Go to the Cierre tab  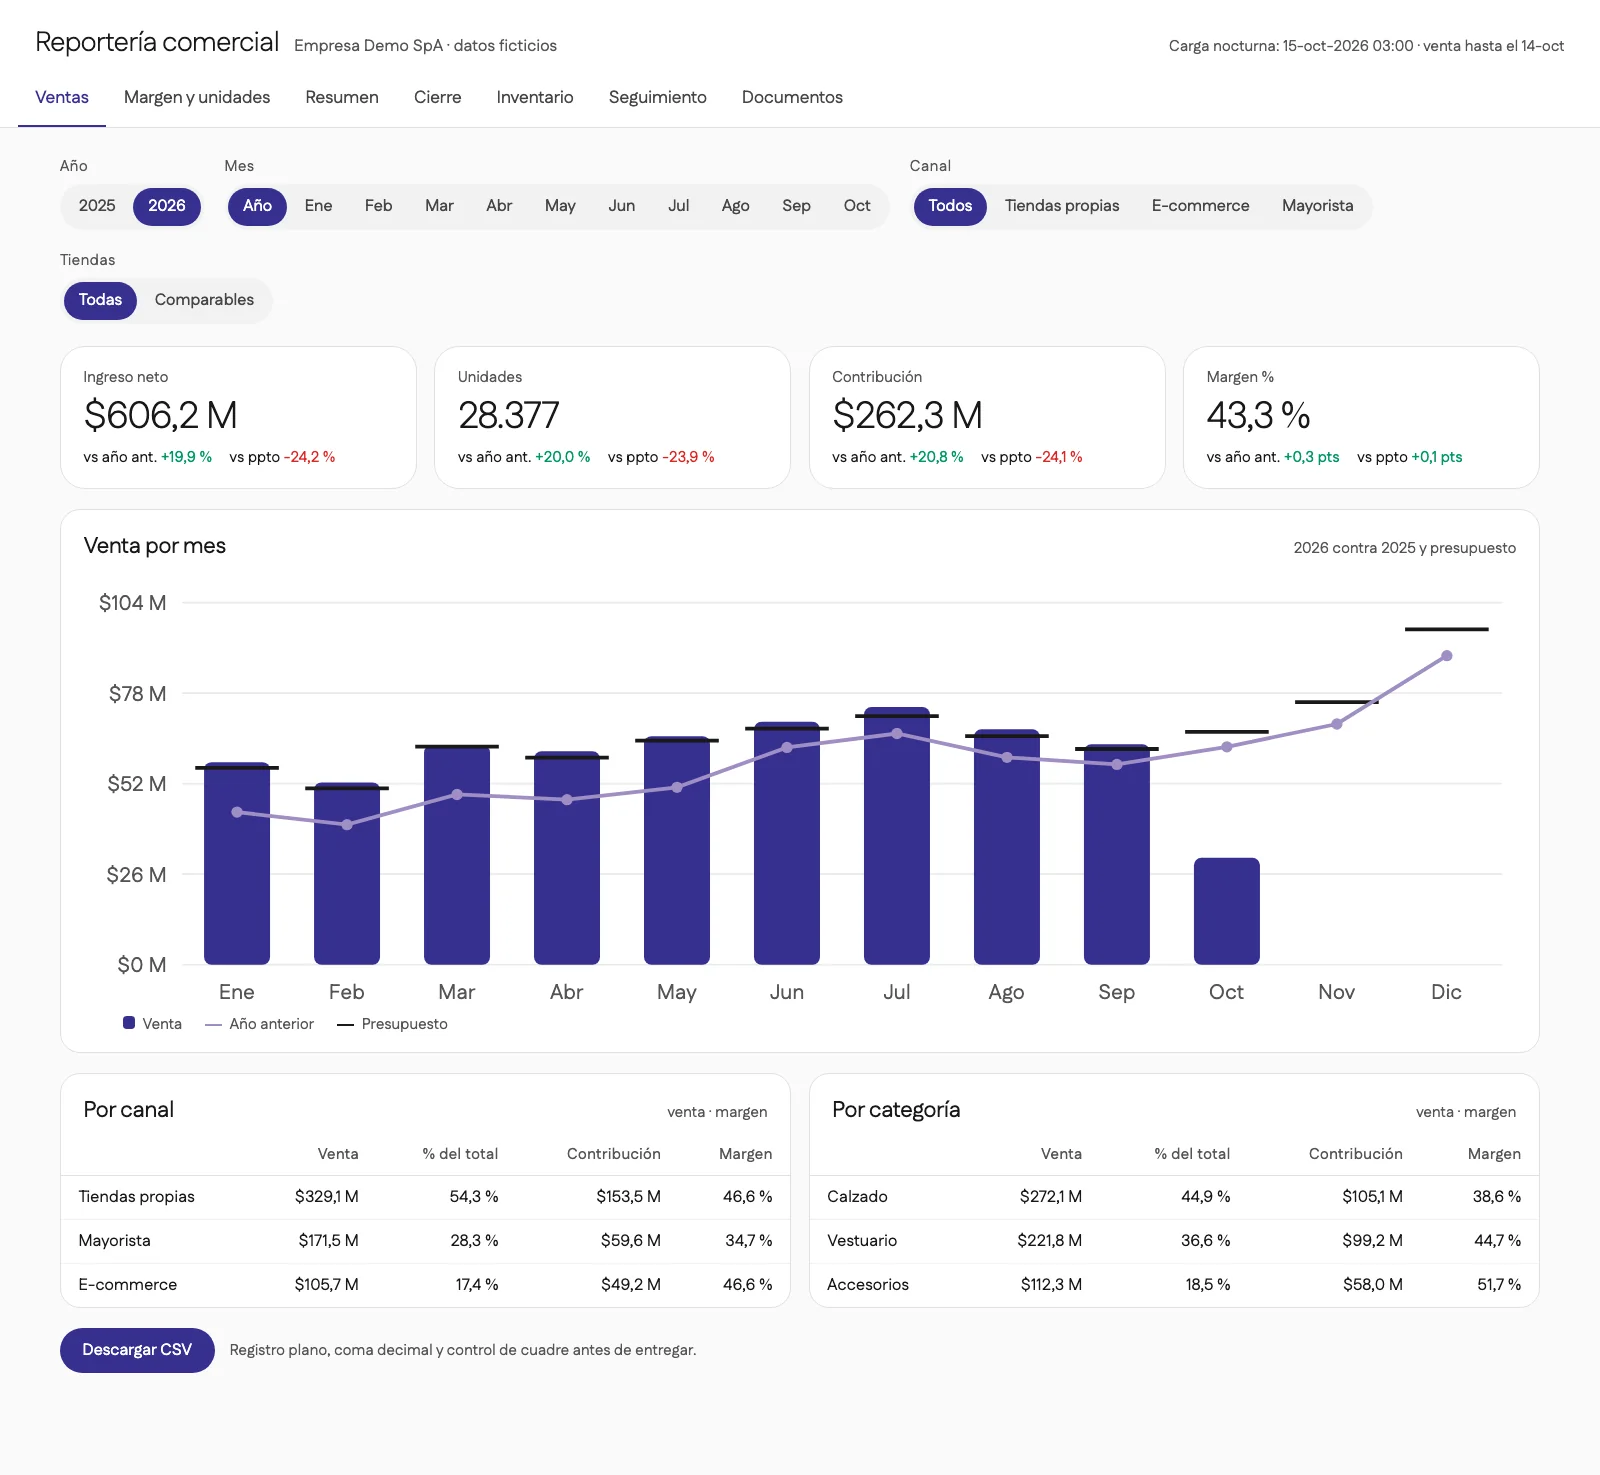pyautogui.click(x=438, y=97)
